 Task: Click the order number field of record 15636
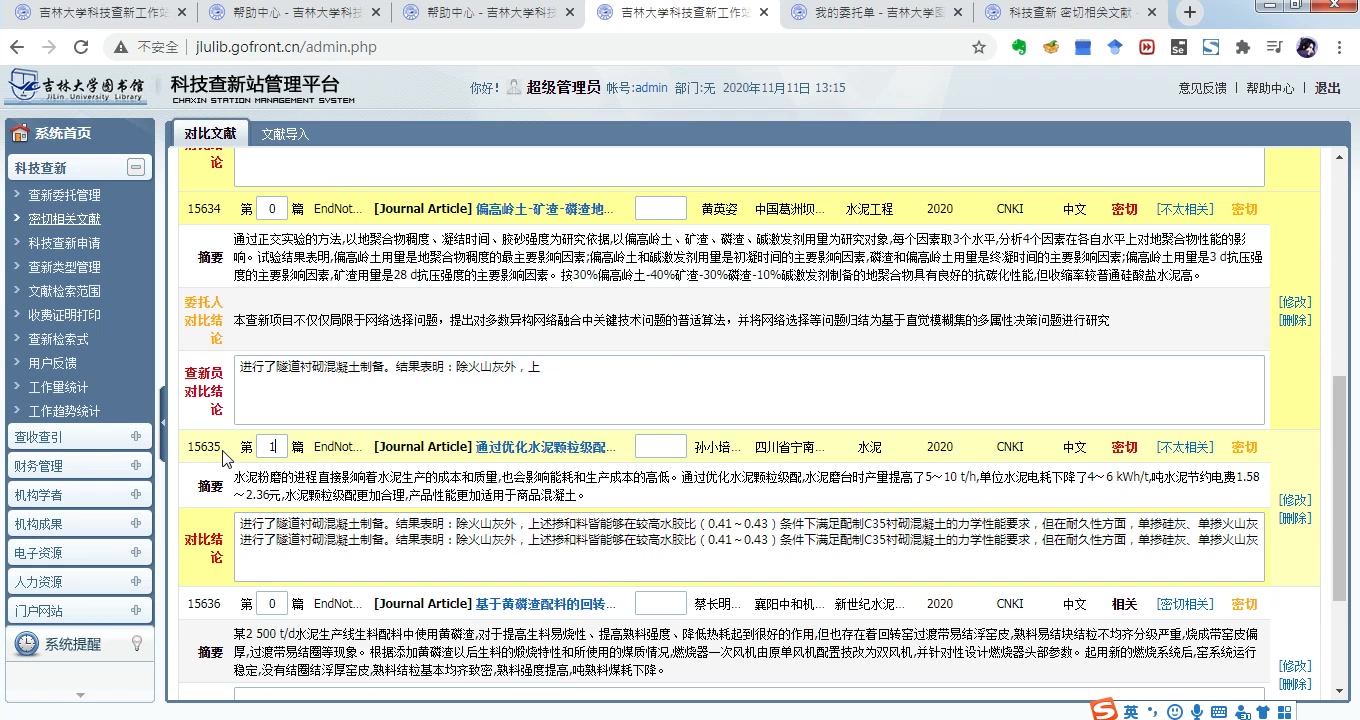(x=272, y=604)
